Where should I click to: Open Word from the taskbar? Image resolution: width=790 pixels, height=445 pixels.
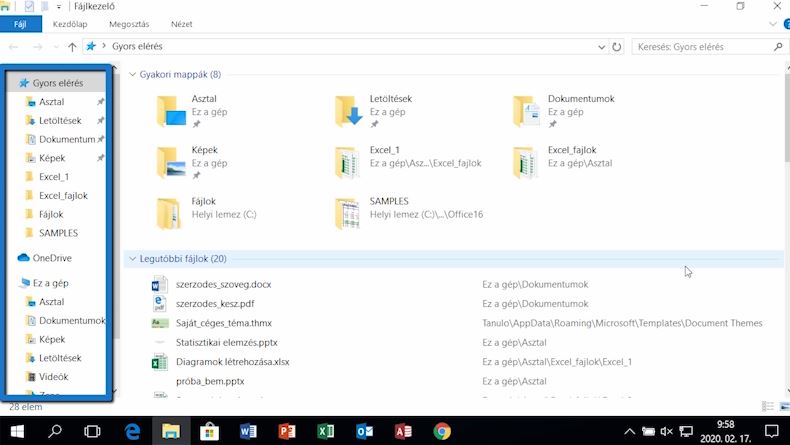pyautogui.click(x=248, y=431)
